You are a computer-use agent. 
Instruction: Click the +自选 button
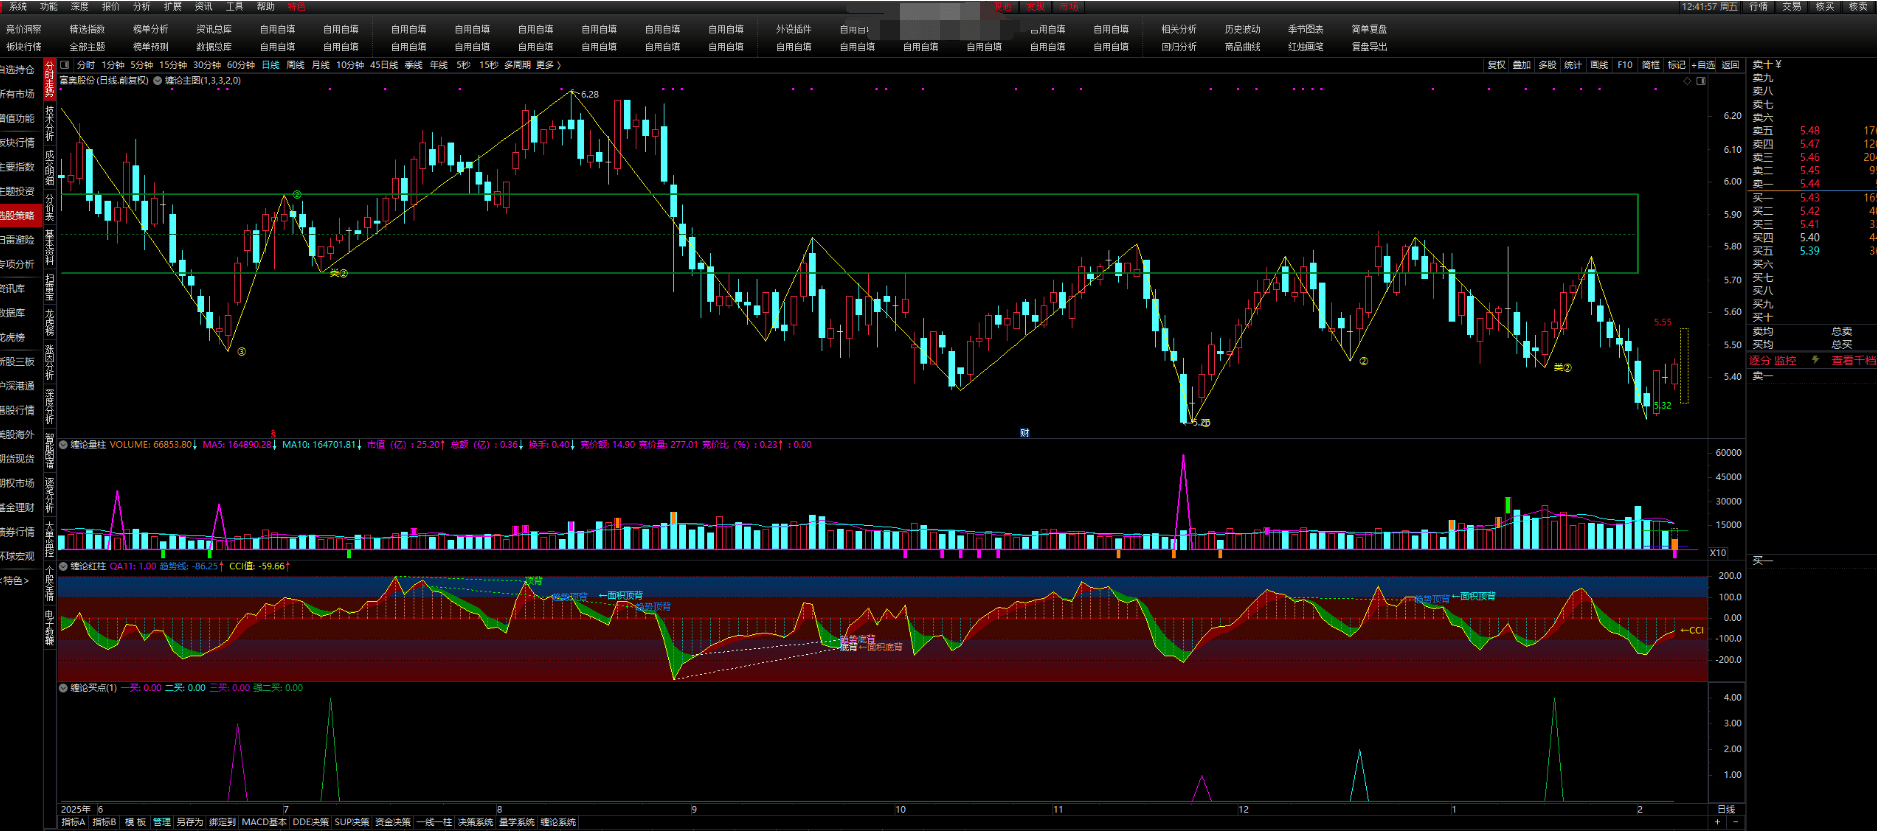coord(1703,65)
